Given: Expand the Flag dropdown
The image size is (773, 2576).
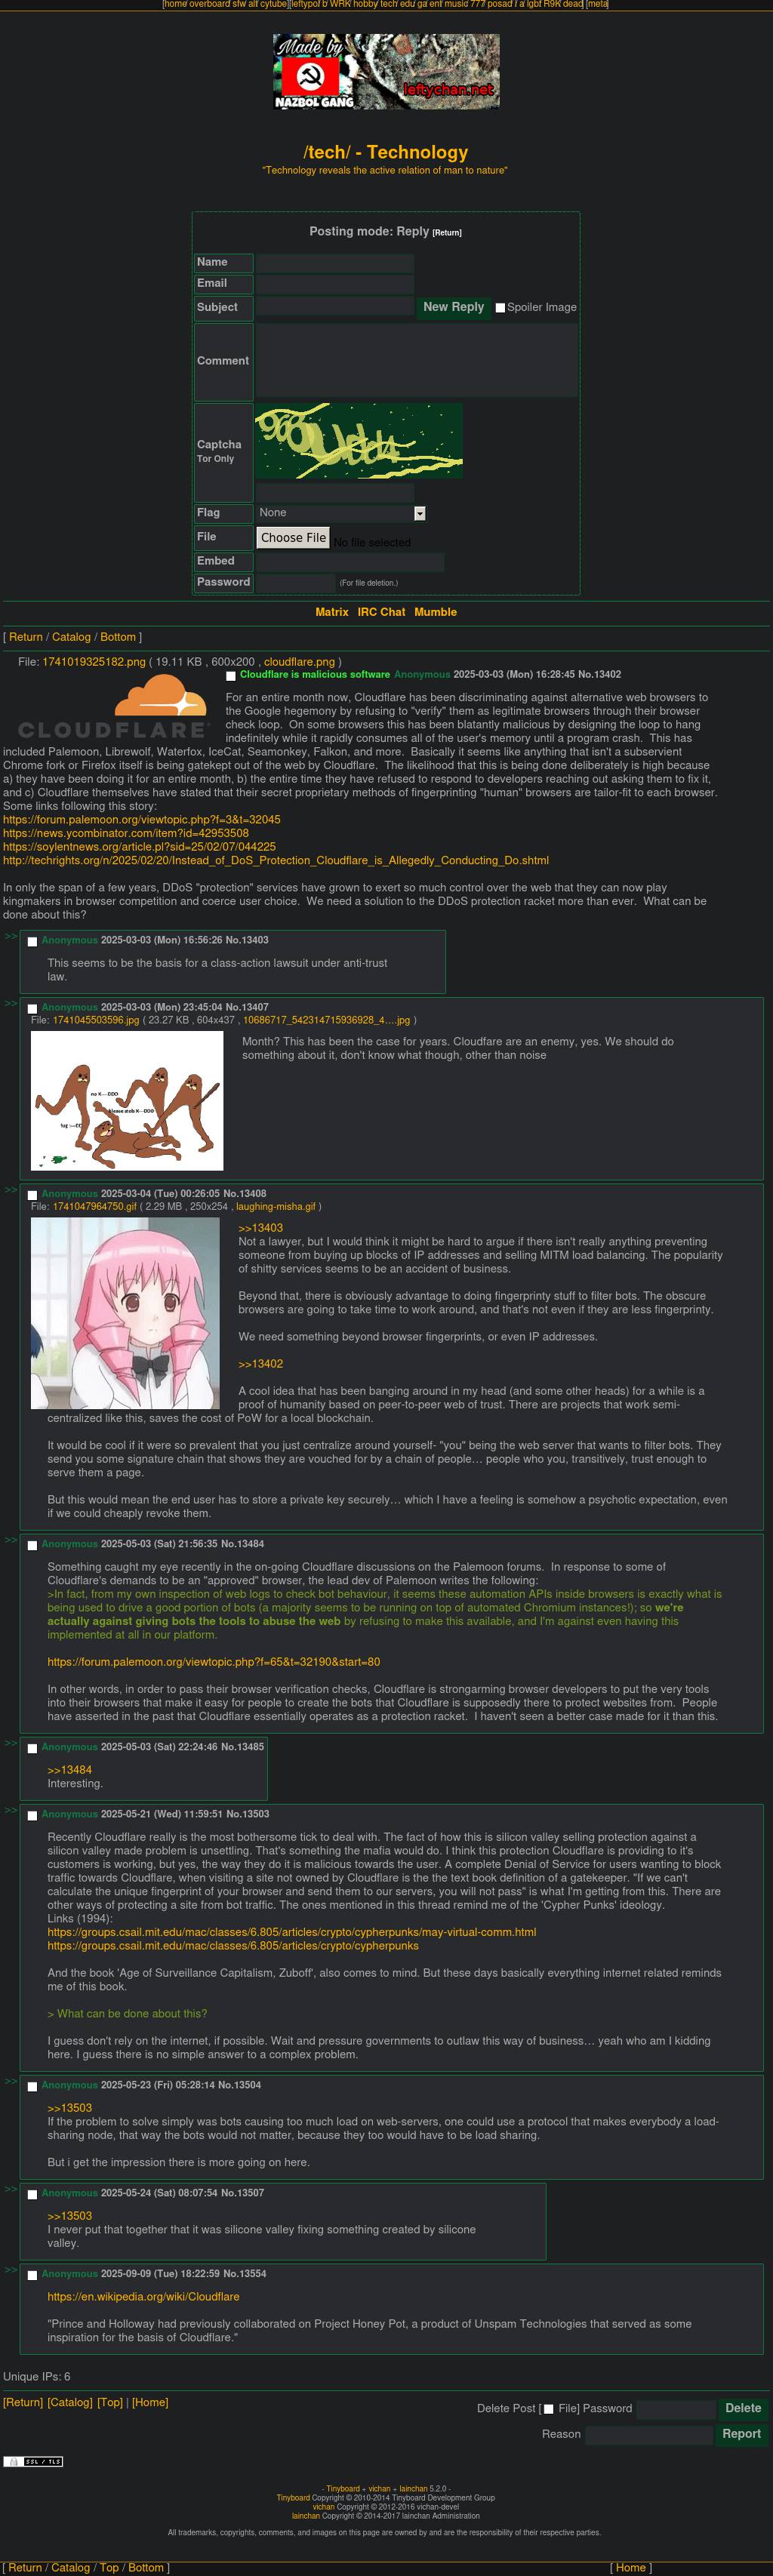Looking at the screenshot, I should coord(341,513).
